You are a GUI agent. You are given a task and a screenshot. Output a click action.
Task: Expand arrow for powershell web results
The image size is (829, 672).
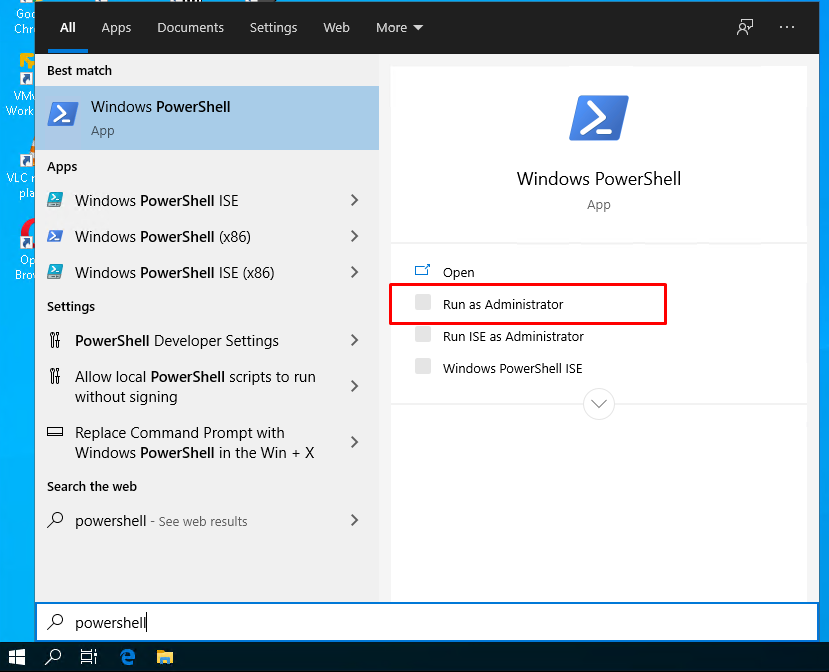click(x=355, y=520)
